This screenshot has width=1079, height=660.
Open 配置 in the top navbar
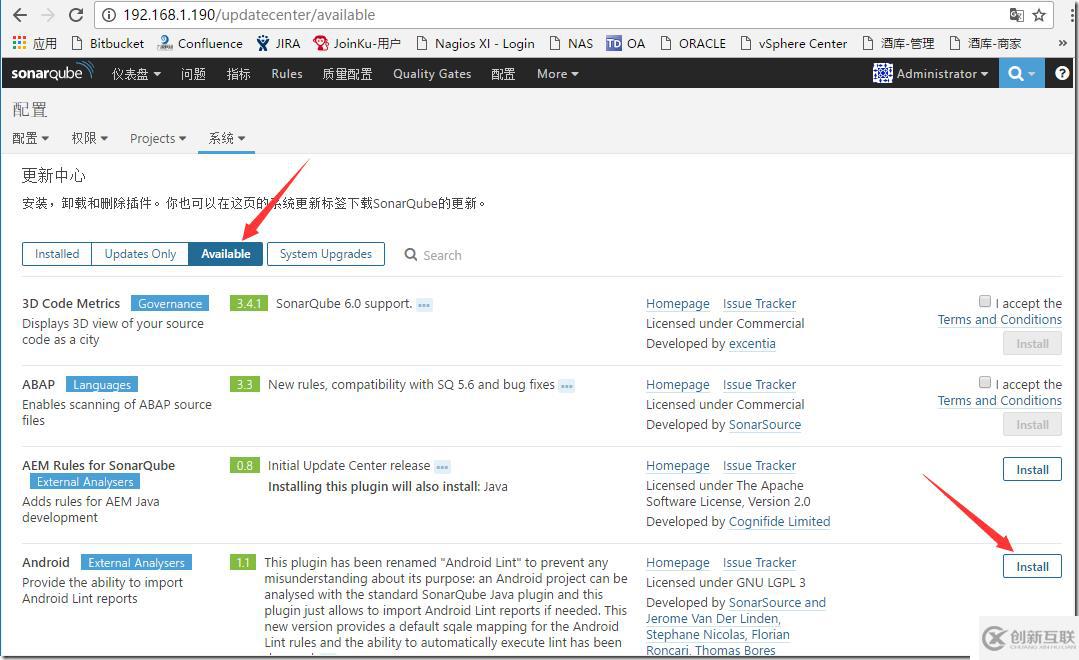click(503, 74)
